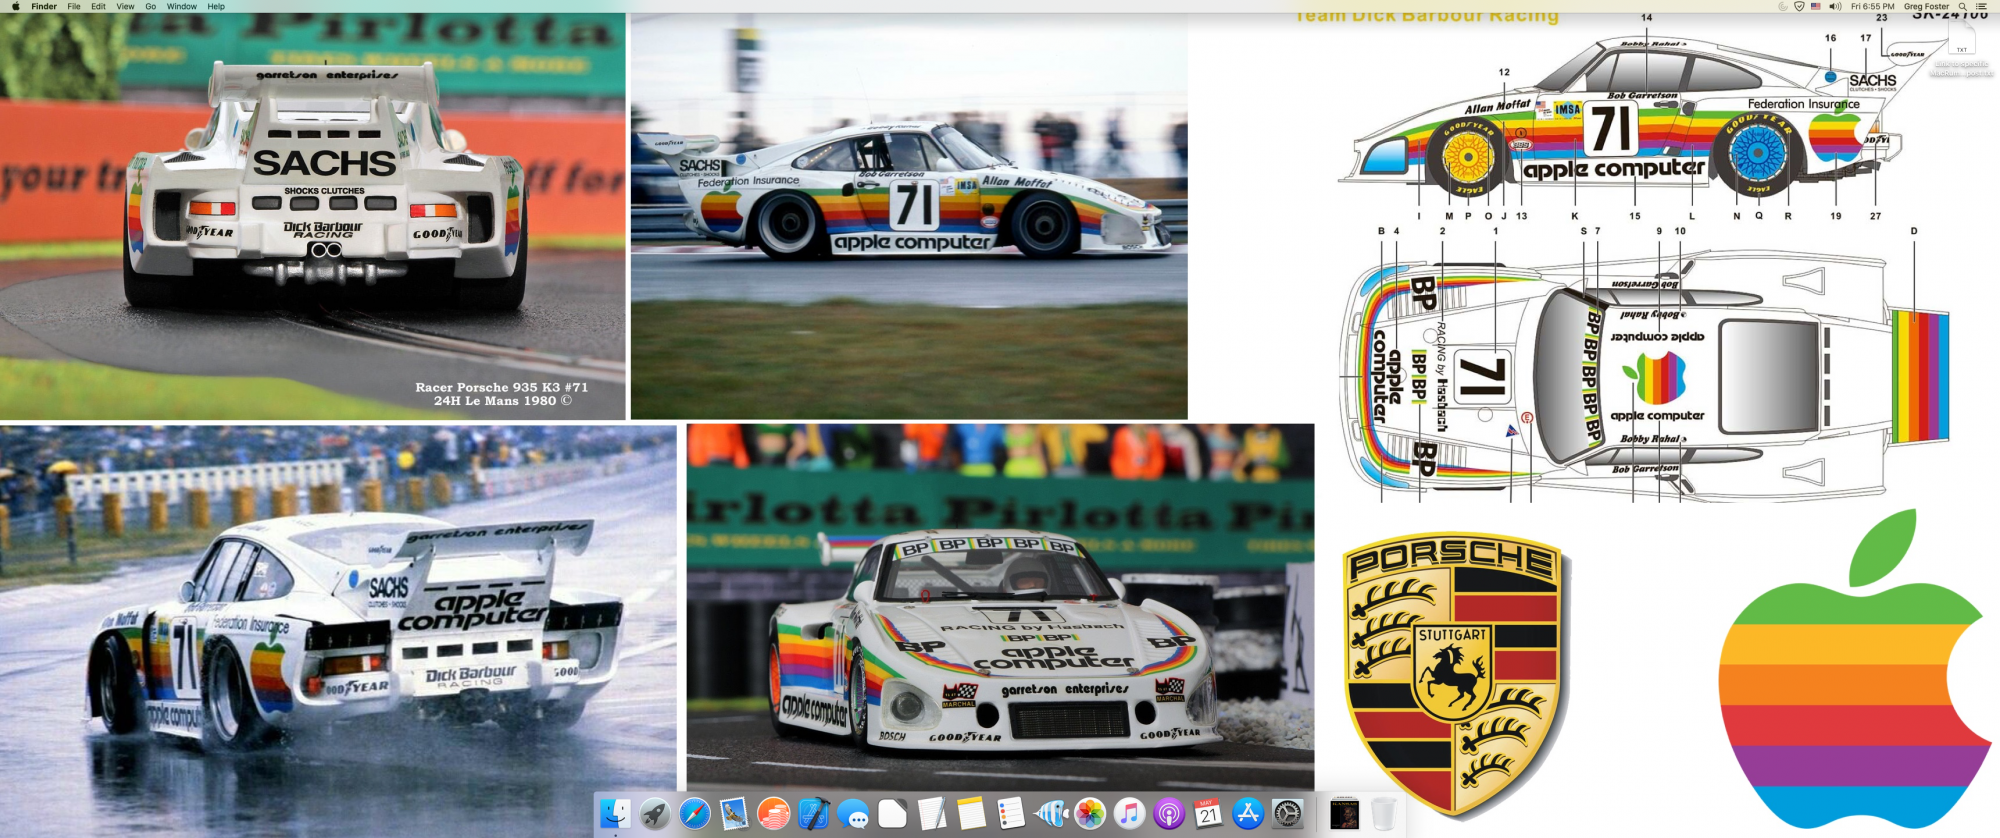Open the orange coin-stack app in Dock
2000x838 pixels.
pos(773,813)
